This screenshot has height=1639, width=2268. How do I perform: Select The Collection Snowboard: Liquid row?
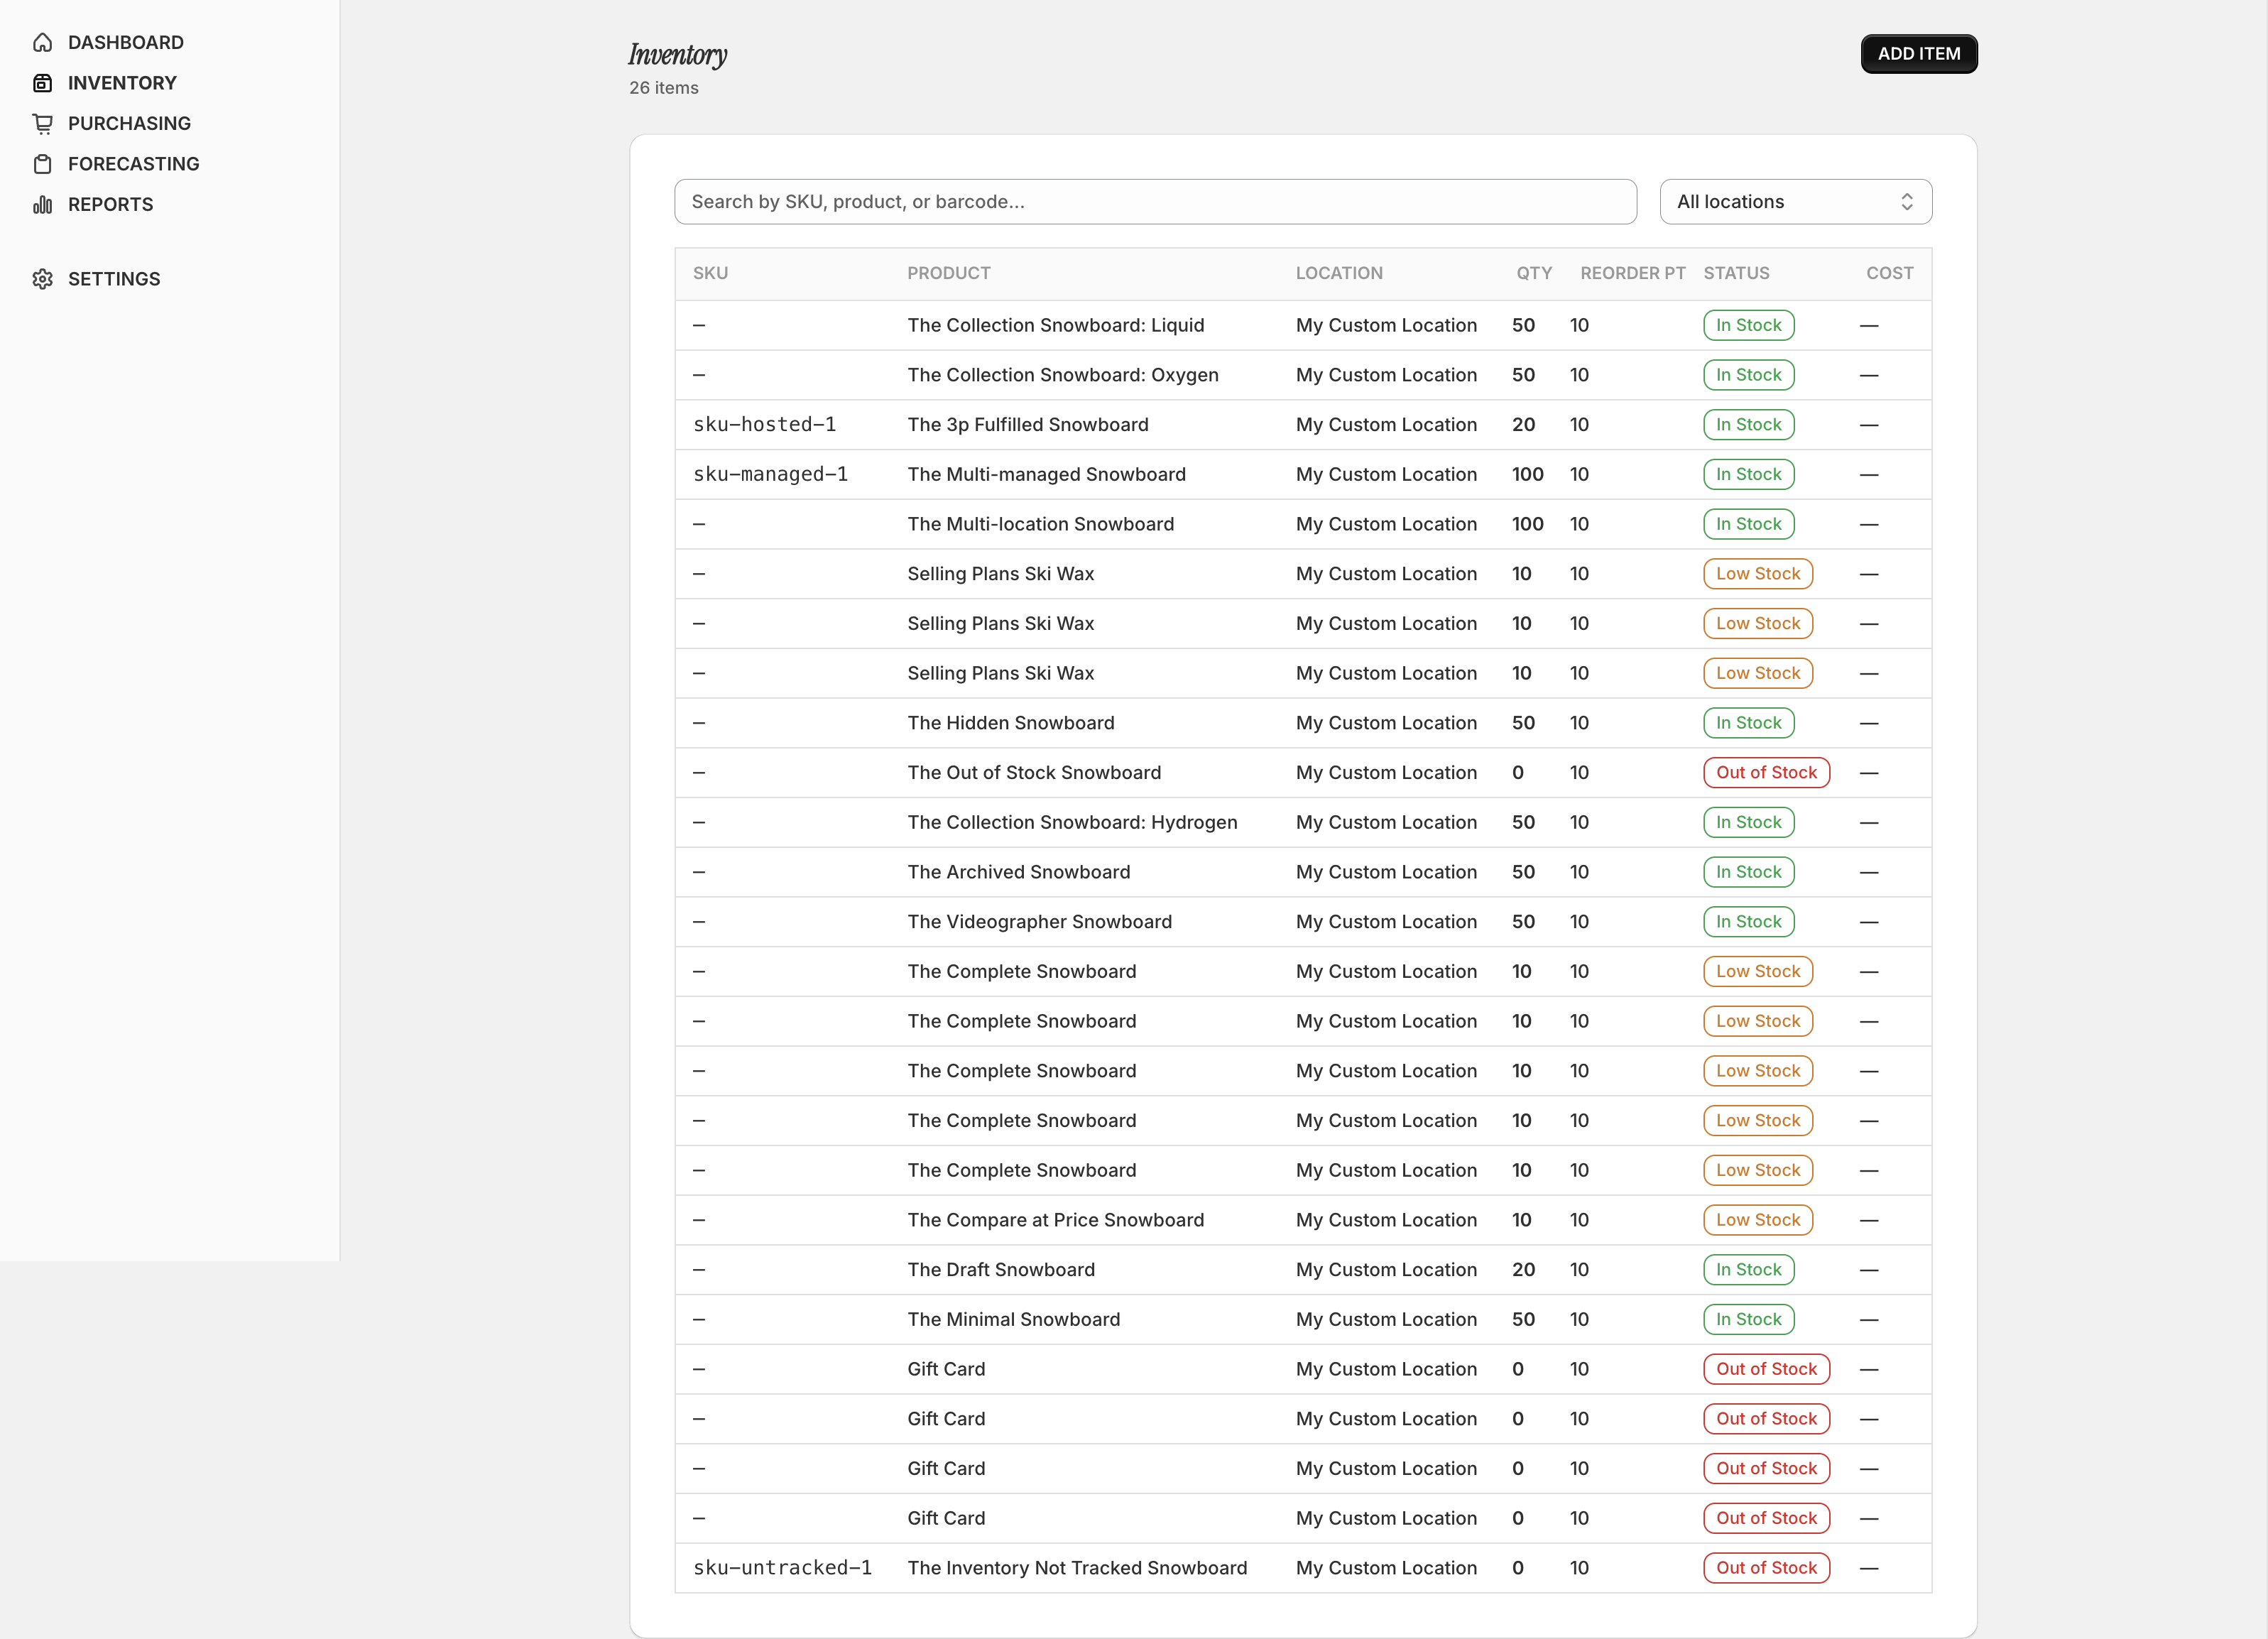click(x=1303, y=325)
